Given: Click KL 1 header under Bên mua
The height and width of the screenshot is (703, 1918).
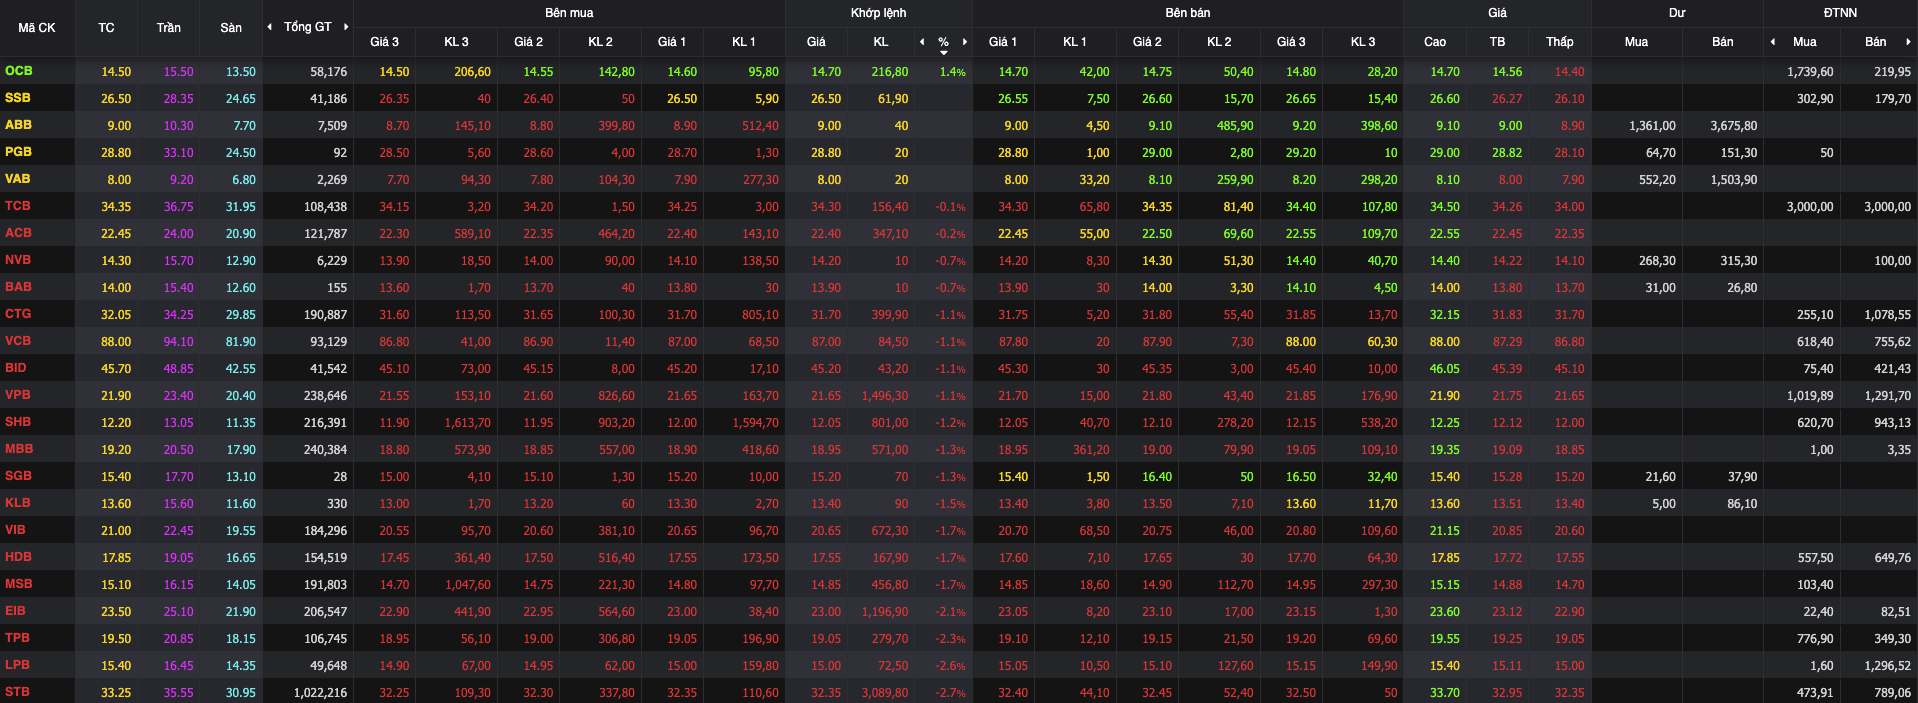Looking at the screenshot, I should click(744, 42).
